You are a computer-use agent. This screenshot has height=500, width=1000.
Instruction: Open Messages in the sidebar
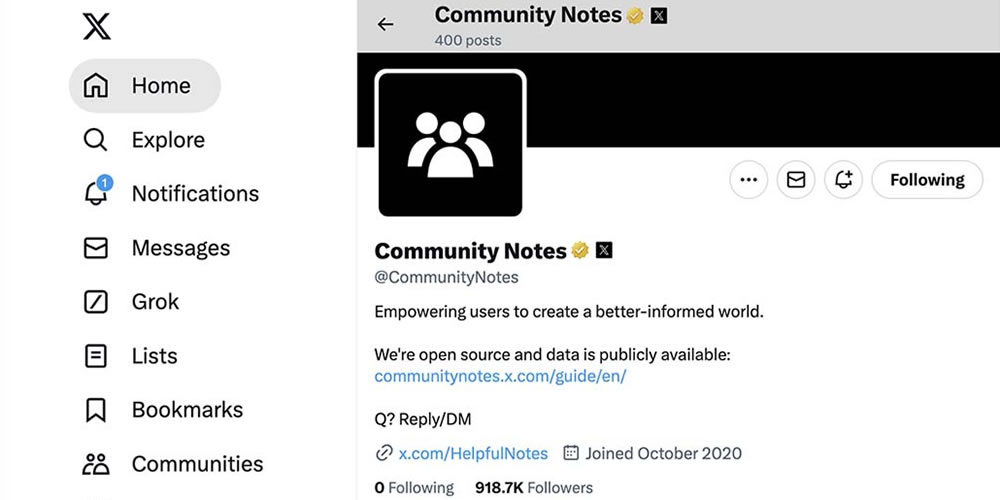[156, 247]
